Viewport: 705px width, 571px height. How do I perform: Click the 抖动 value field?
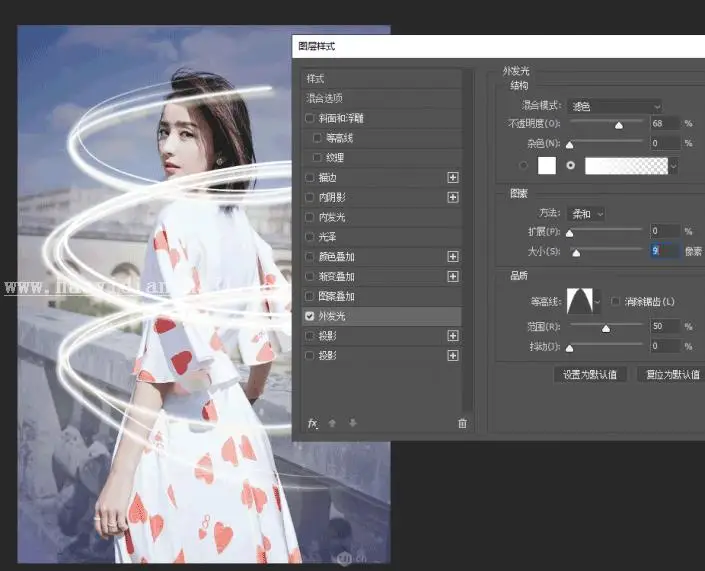[x=665, y=346]
